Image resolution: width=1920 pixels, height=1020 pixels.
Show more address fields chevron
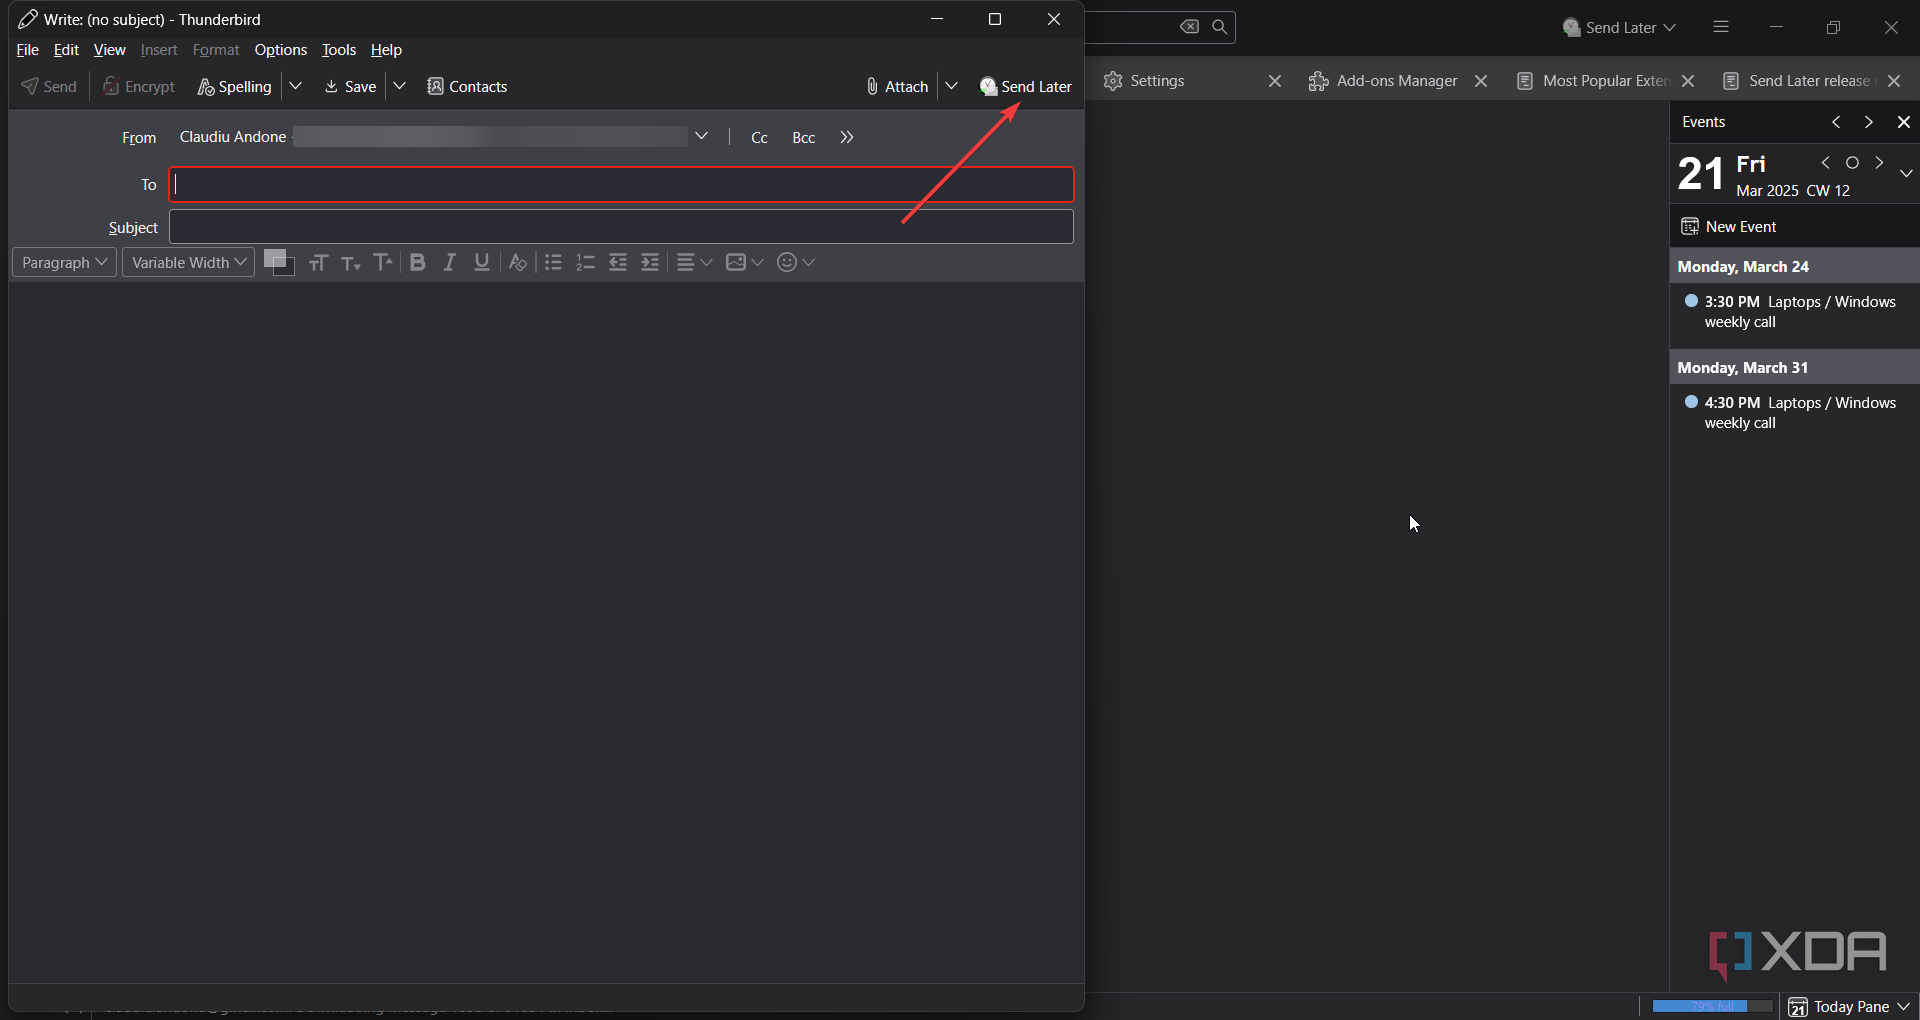pos(847,137)
